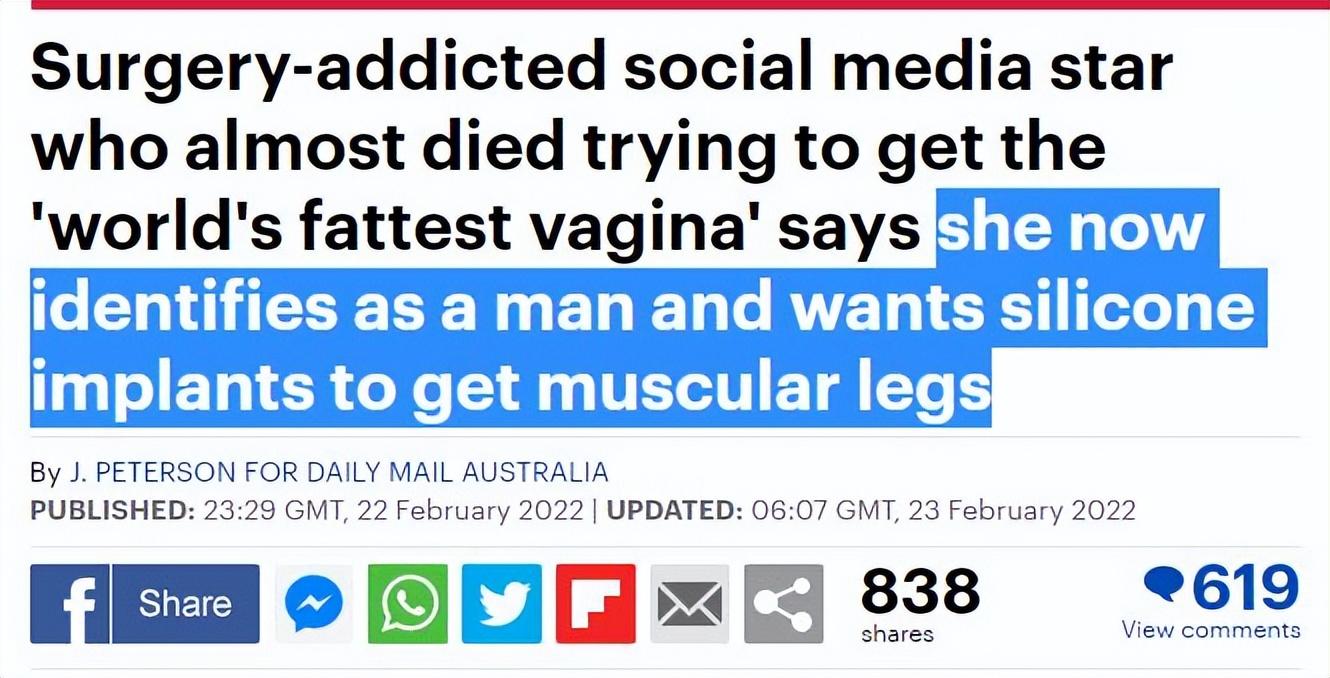The height and width of the screenshot is (678, 1330).
Task: Click the 619 comments number
Action: (1246, 587)
